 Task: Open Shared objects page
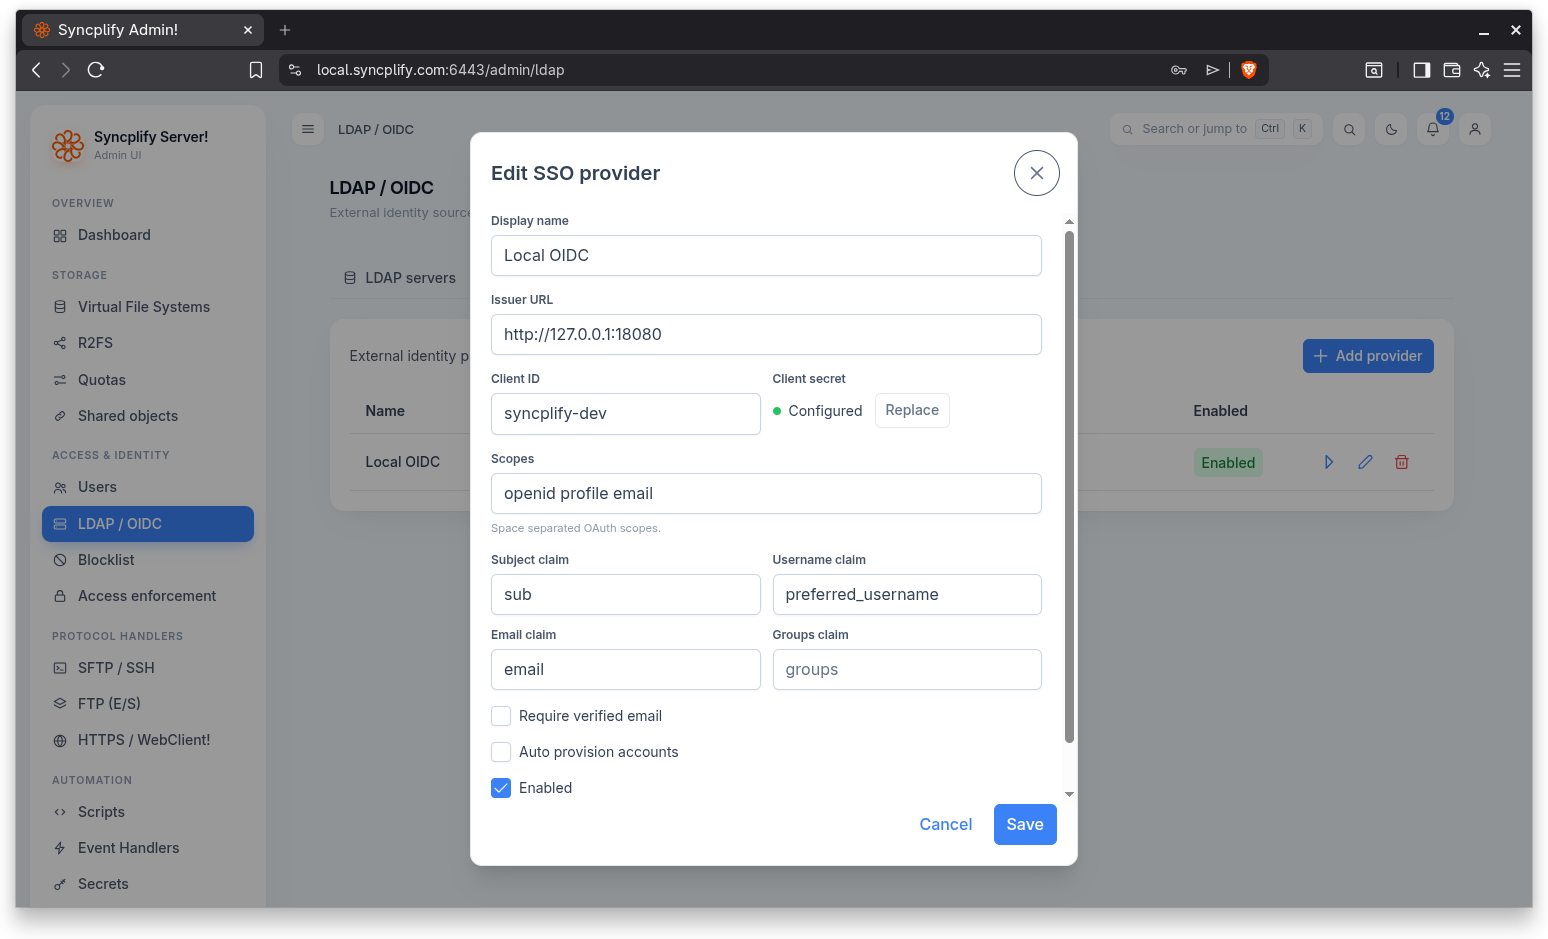[x=148, y=416]
